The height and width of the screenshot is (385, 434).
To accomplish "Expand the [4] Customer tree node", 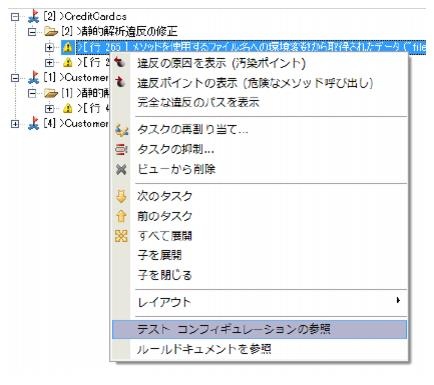I will 15,124.
